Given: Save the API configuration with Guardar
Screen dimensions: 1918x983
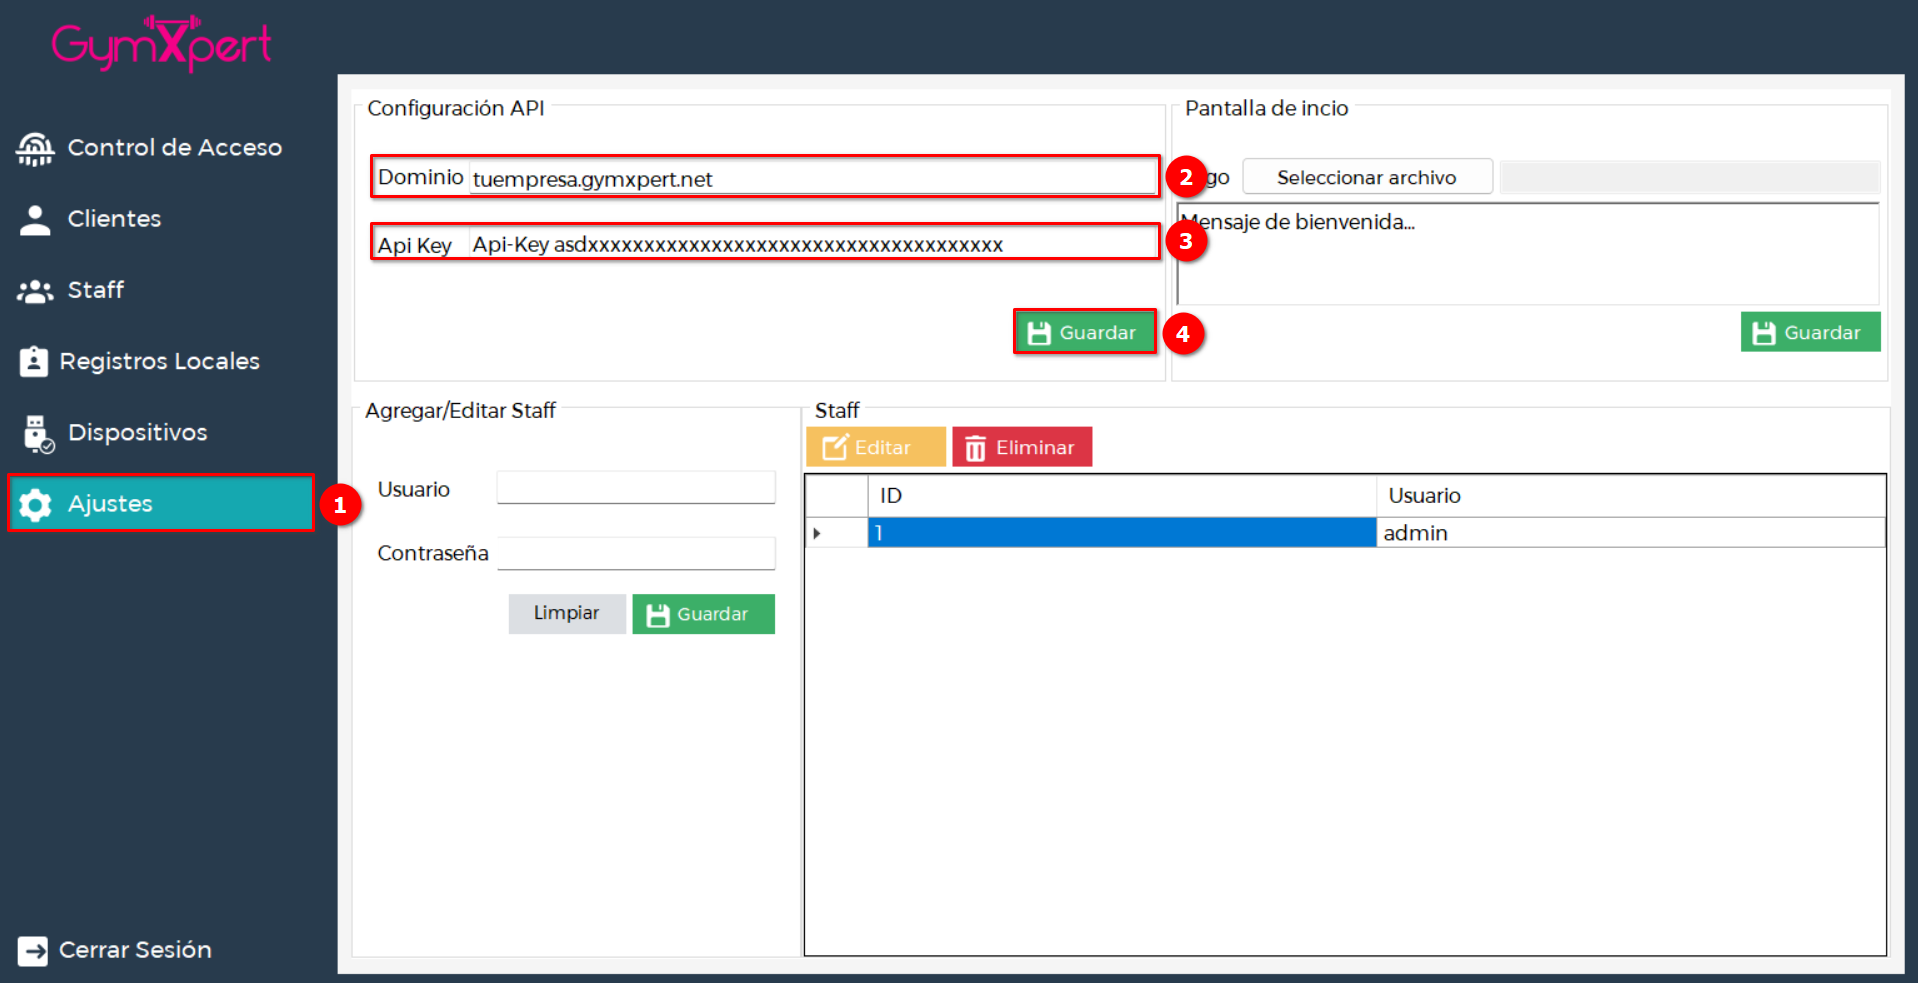Looking at the screenshot, I should click(1084, 332).
